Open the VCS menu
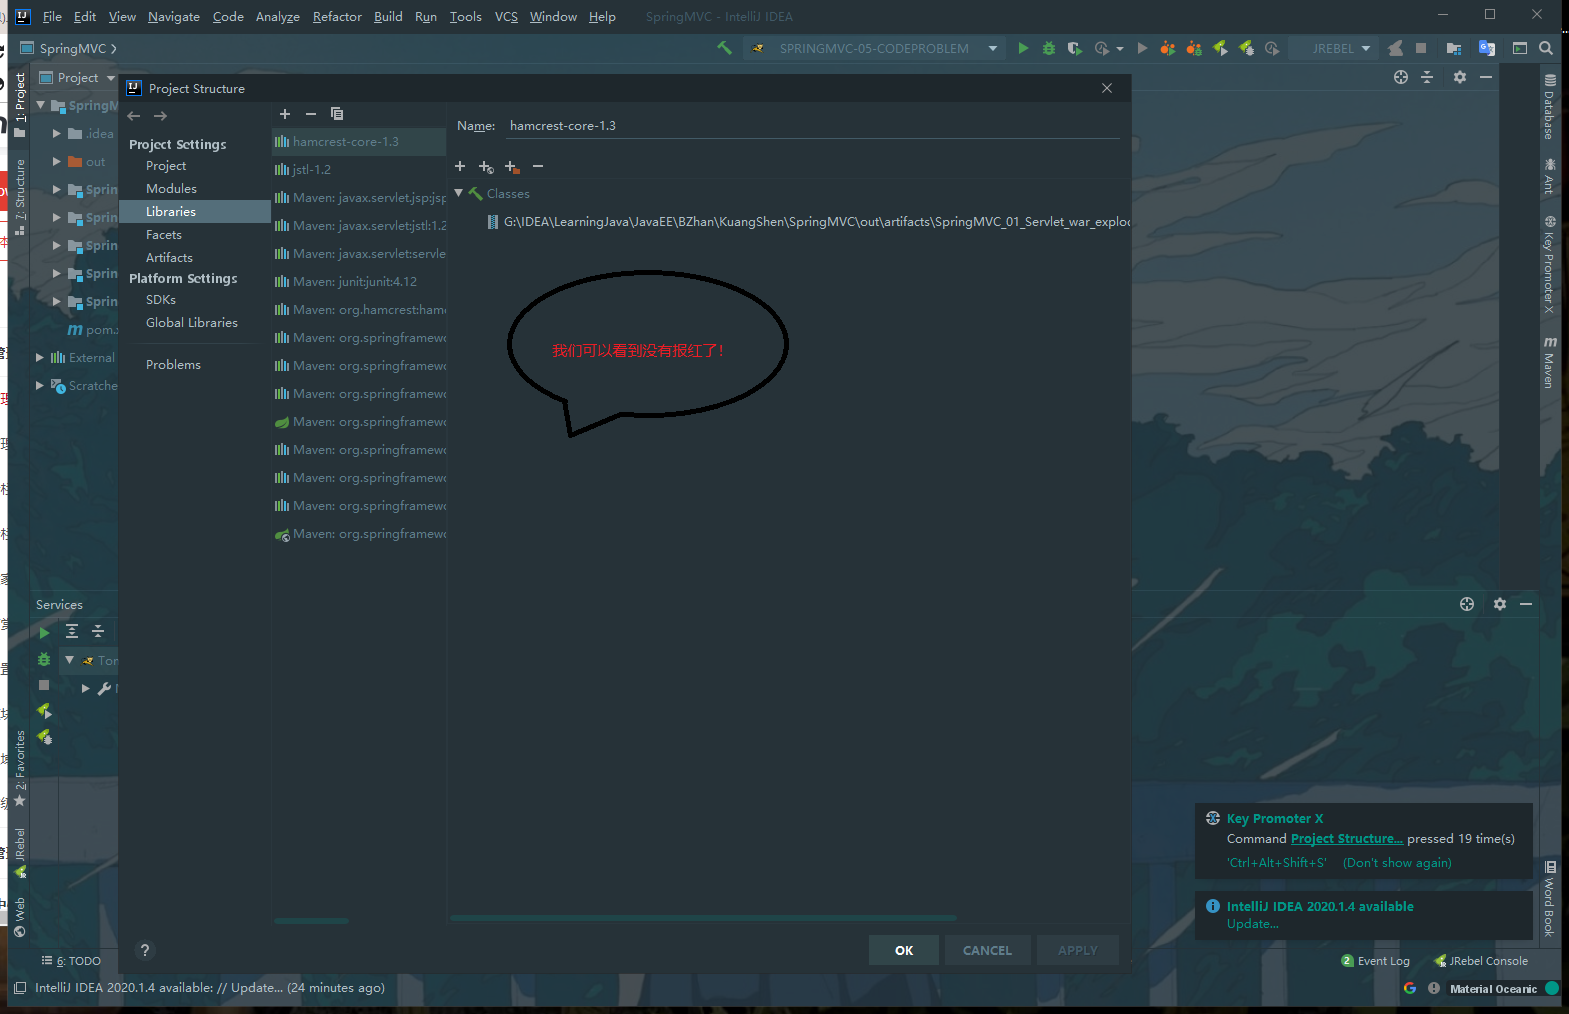1569x1014 pixels. click(506, 17)
